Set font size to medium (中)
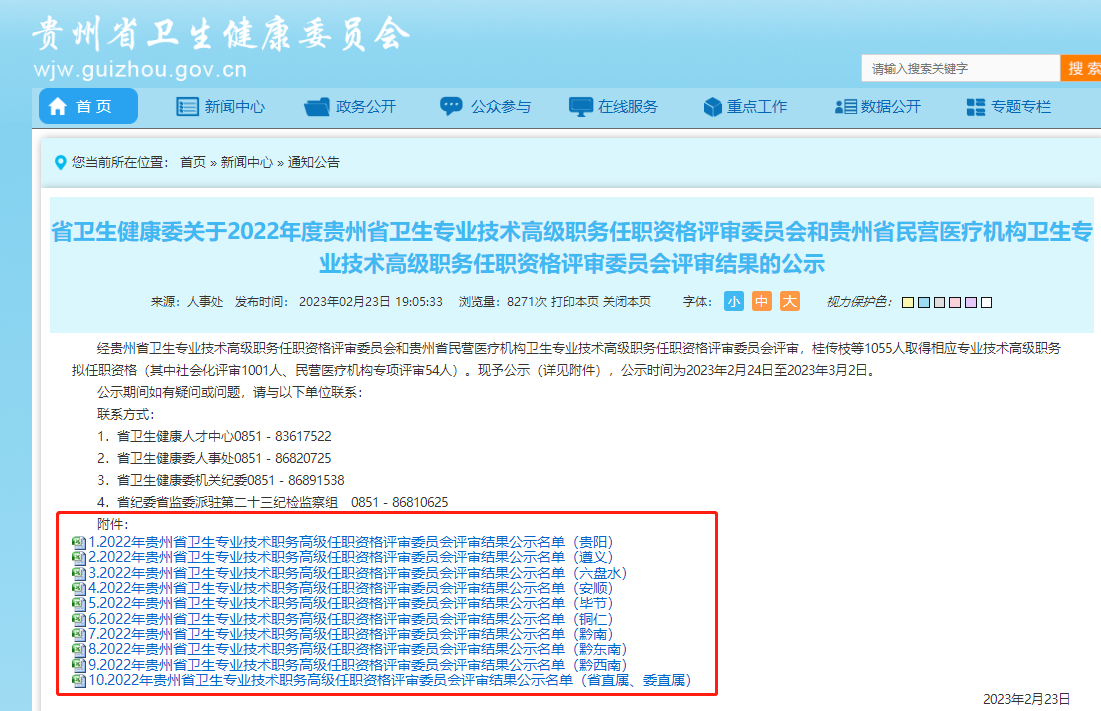The image size is (1101, 711). pos(762,301)
